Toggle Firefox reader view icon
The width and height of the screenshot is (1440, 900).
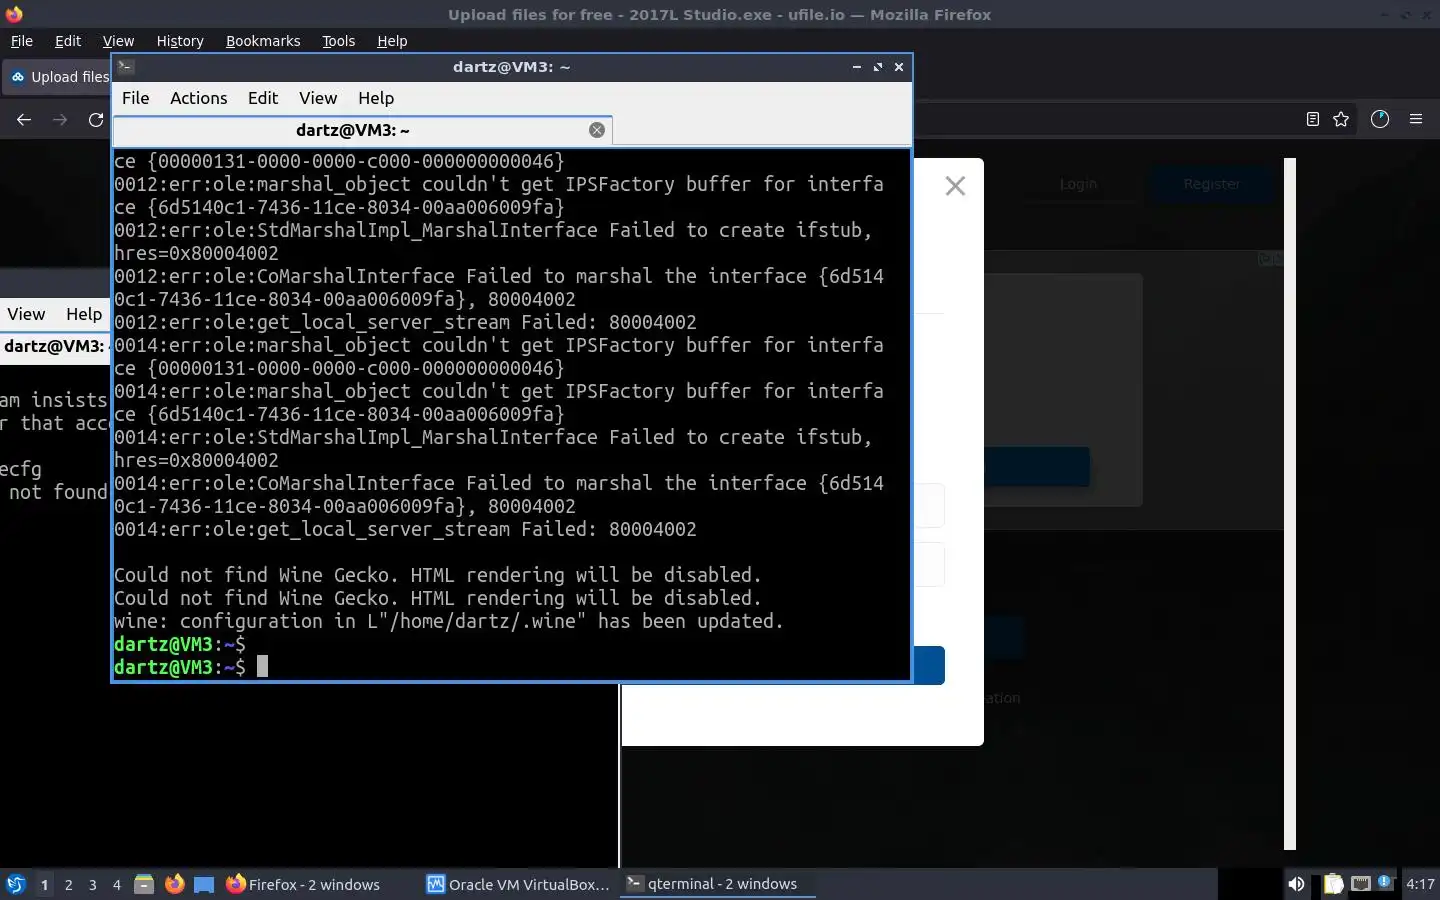(x=1313, y=119)
